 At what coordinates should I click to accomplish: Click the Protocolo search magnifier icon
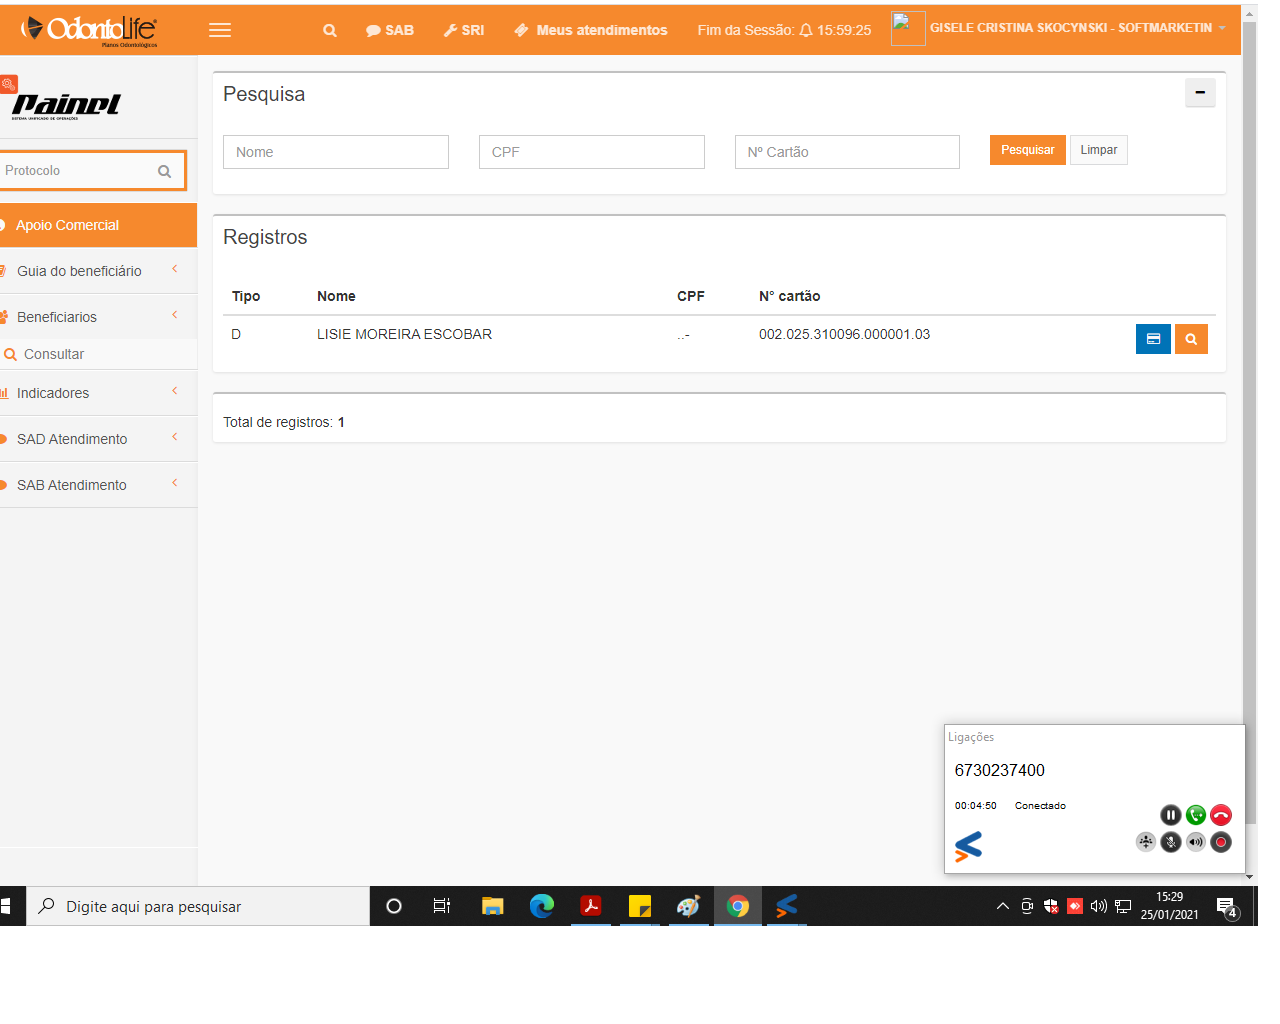(x=165, y=171)
